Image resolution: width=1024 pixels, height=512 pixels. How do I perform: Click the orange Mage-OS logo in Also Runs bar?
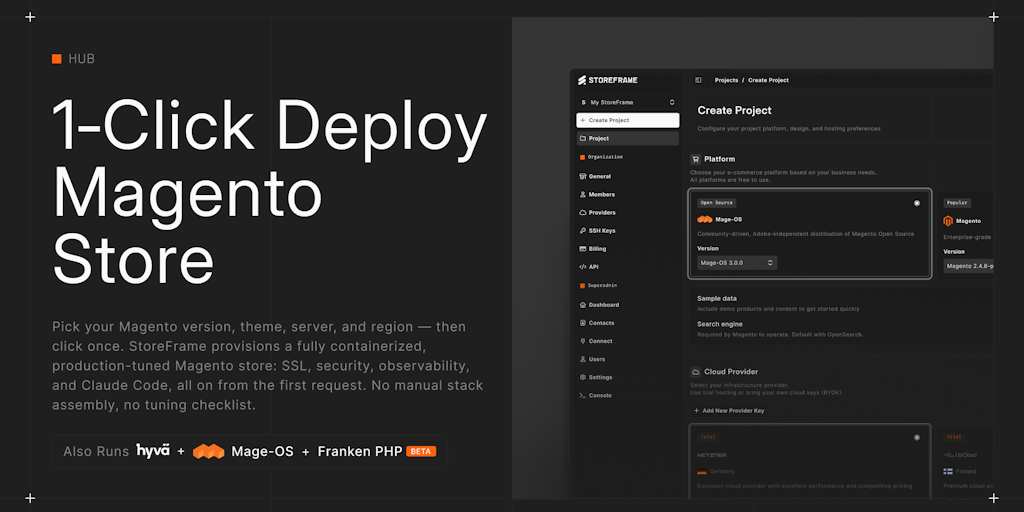(208, 451)
